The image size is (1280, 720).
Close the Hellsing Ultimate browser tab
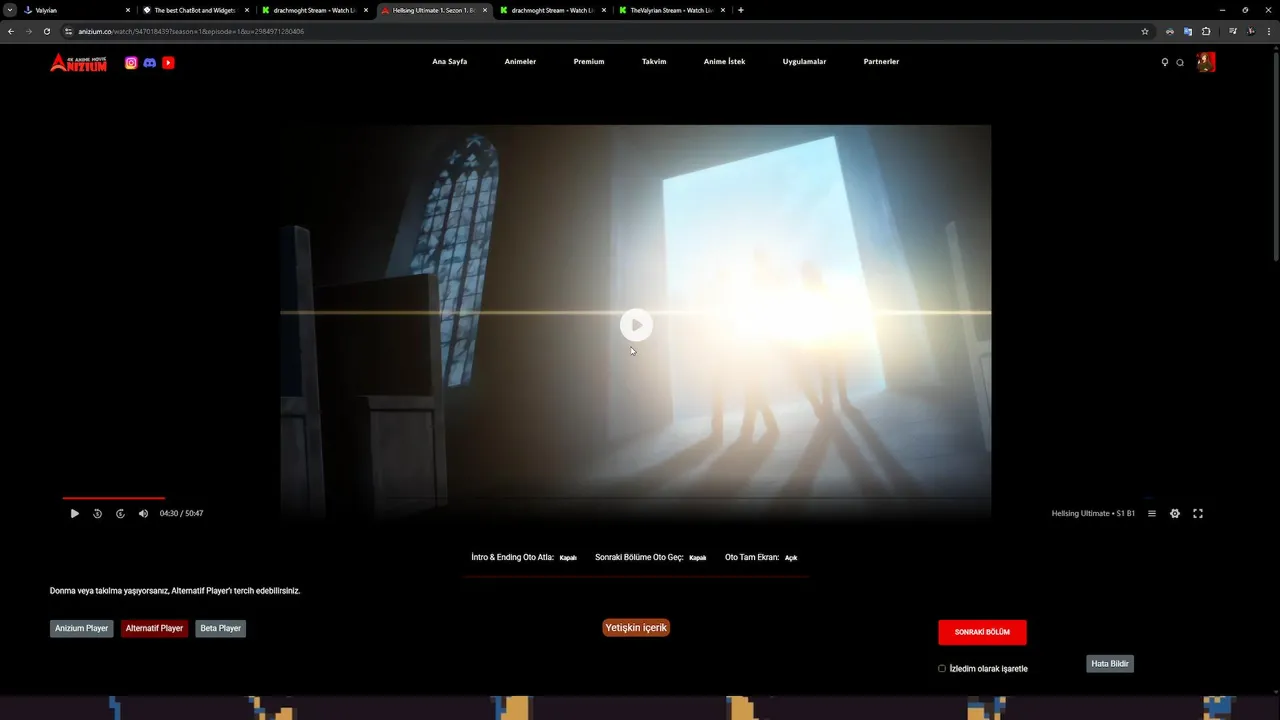pyautogui.click(x=485, y=10)
